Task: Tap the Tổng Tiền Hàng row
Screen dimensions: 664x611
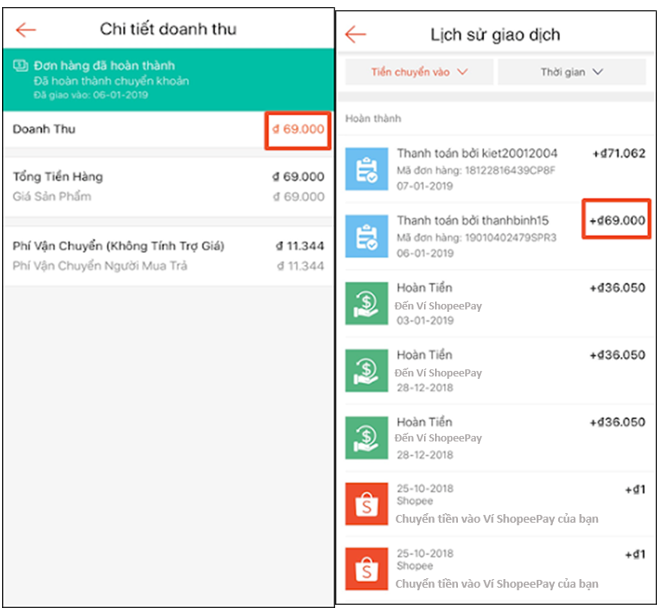Action: [x=166, y=186]
